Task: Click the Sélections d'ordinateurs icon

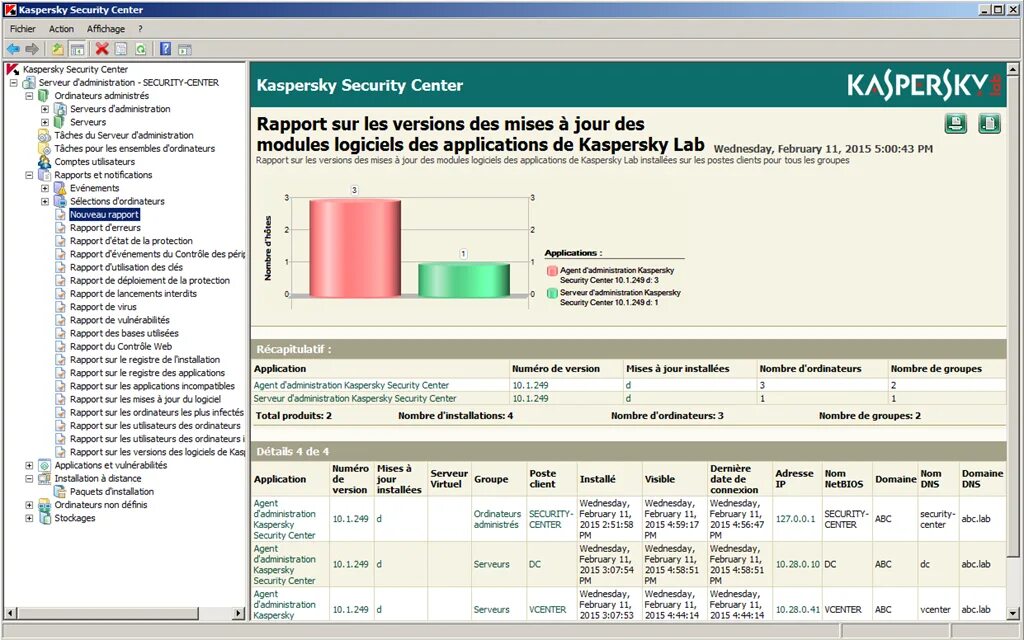Action: click(x=60, y=201)
